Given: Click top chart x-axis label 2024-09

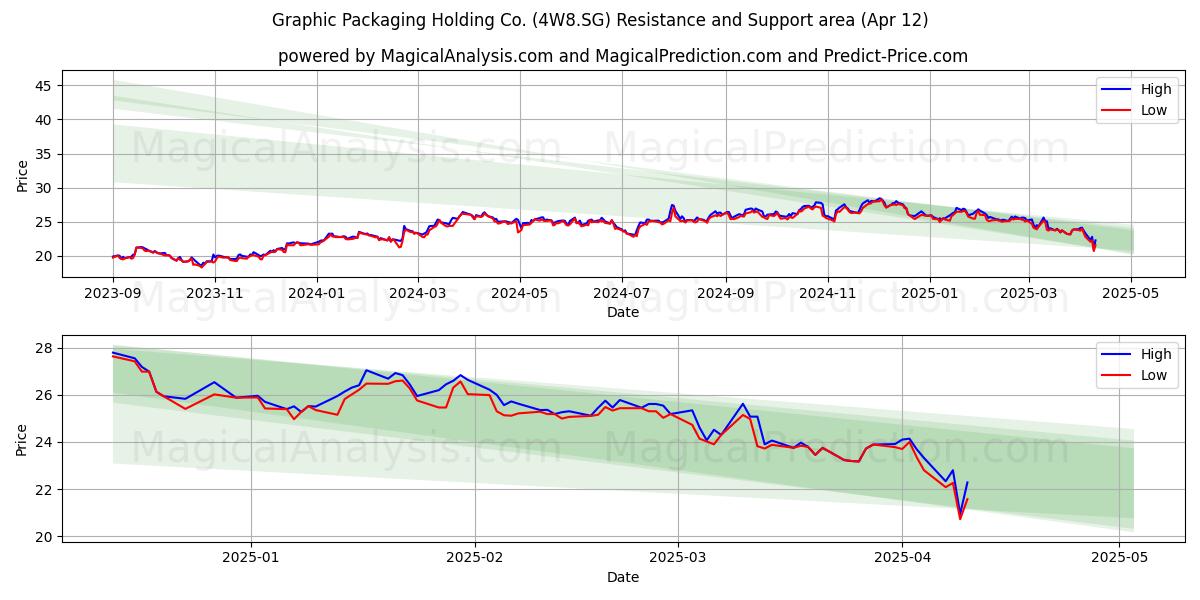Looking at the screenshot, I should coord(725,293).
